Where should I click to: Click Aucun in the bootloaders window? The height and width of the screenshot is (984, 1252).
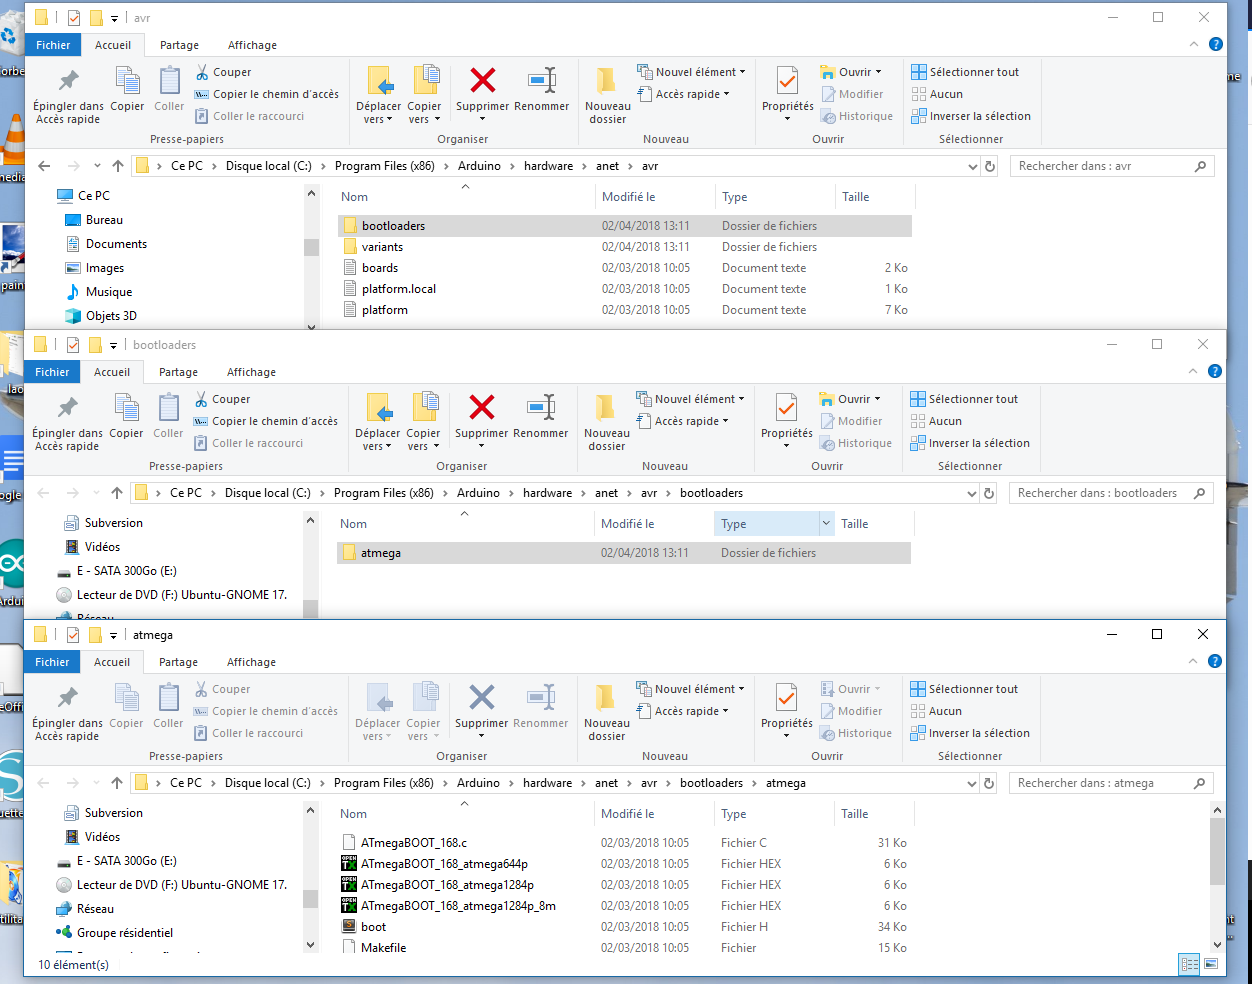[x=937, y=421]
